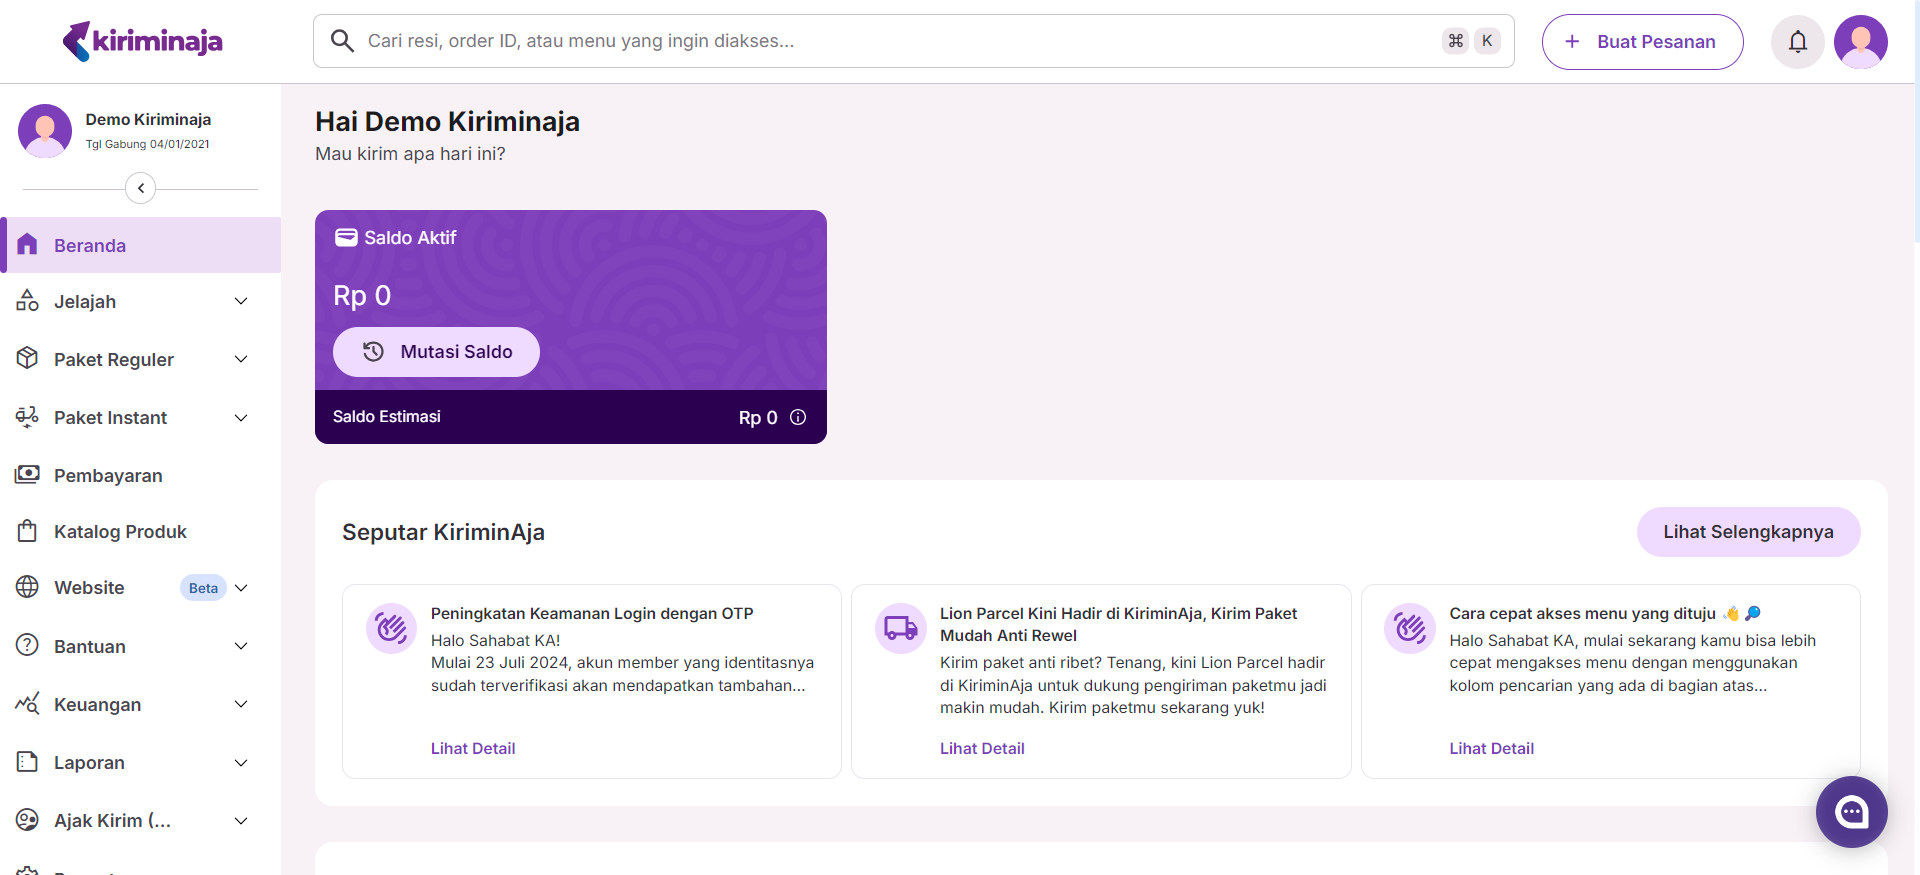Click the Keuangan chart icon

[x=27, y=703]
